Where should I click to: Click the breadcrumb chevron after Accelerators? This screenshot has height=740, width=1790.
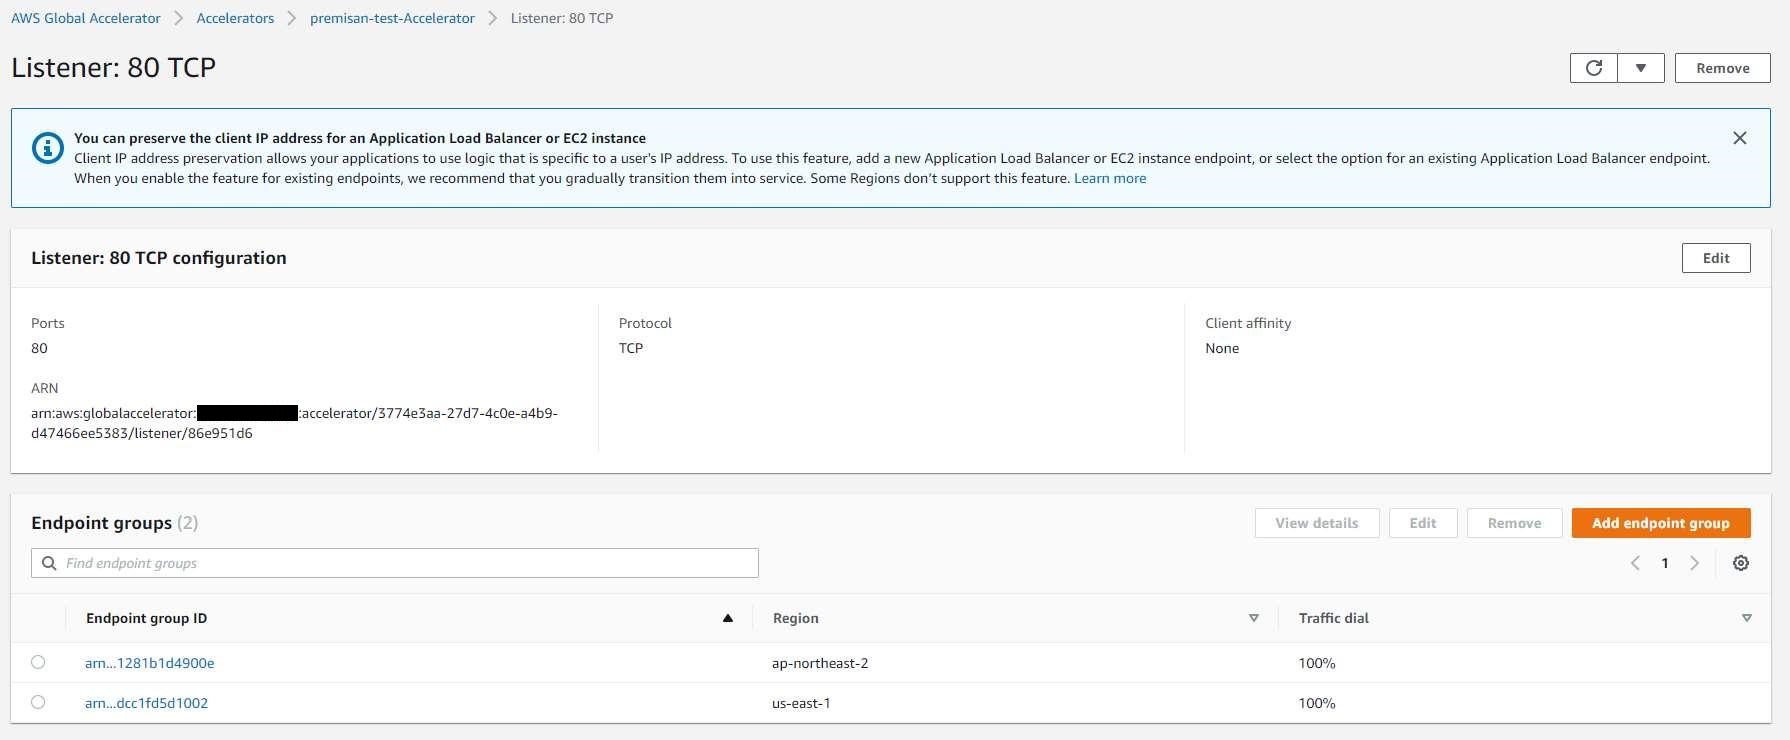(x=292, y=18)
